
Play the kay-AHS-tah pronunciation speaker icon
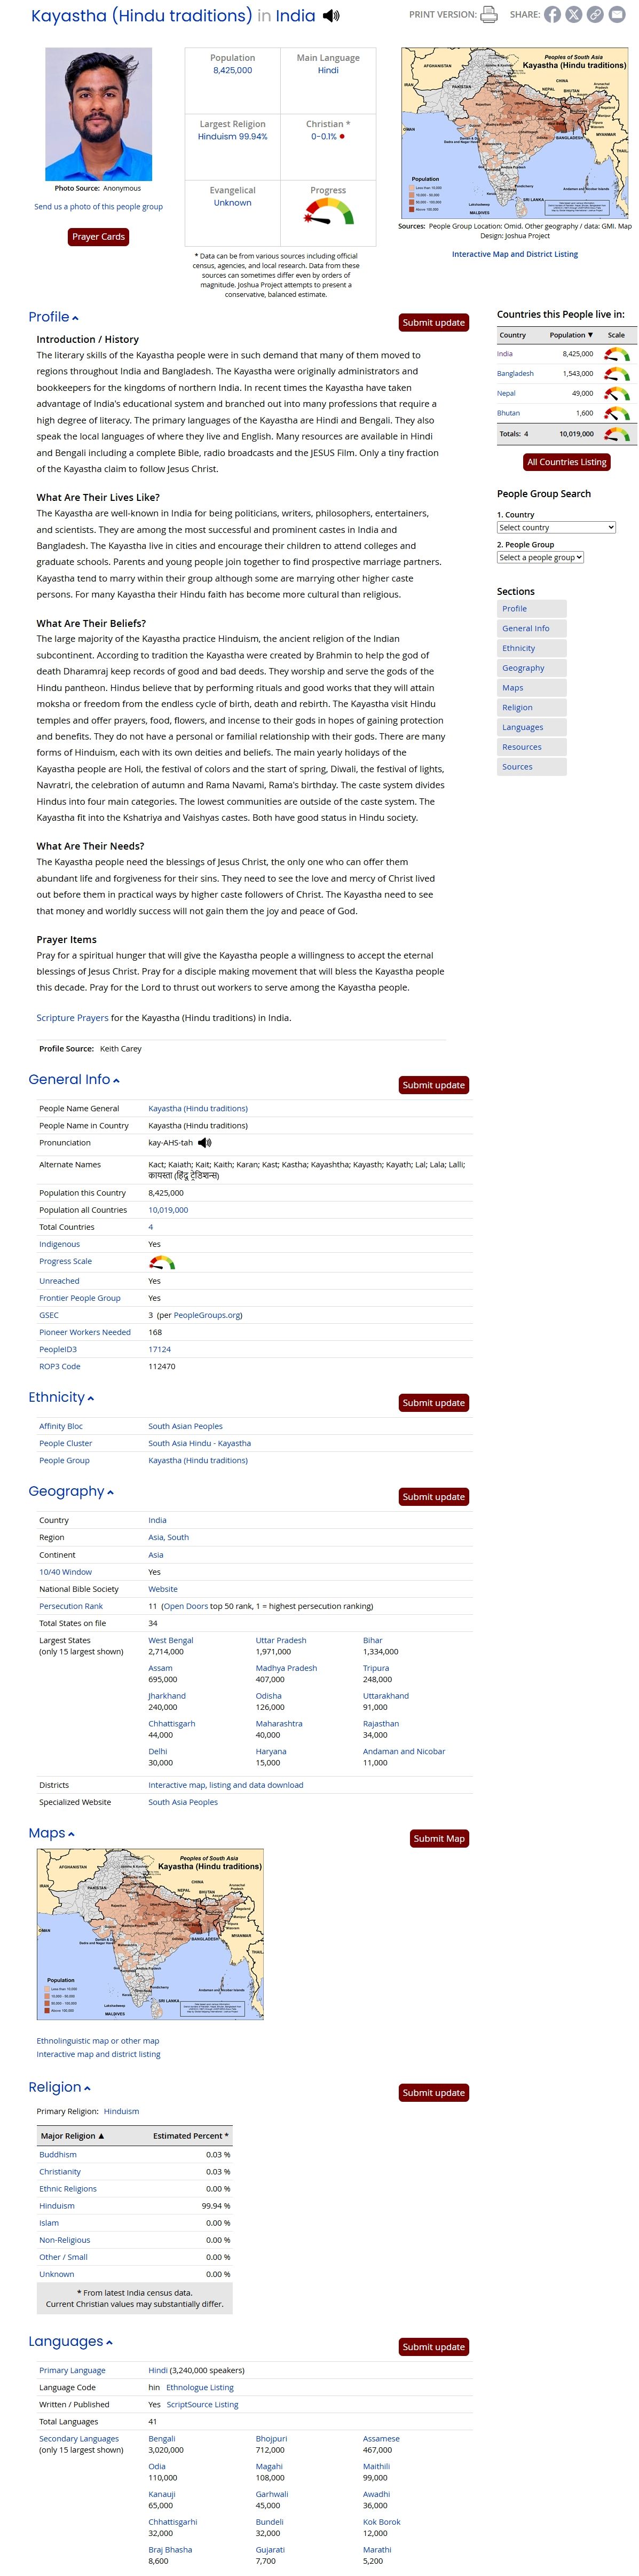click(x=205, y=1142)
